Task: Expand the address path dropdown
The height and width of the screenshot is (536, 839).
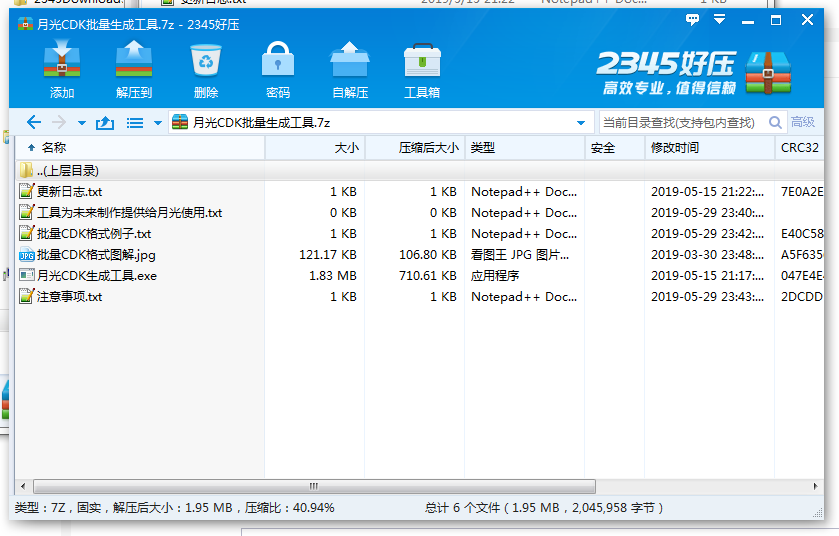Action: coord(581,123)
